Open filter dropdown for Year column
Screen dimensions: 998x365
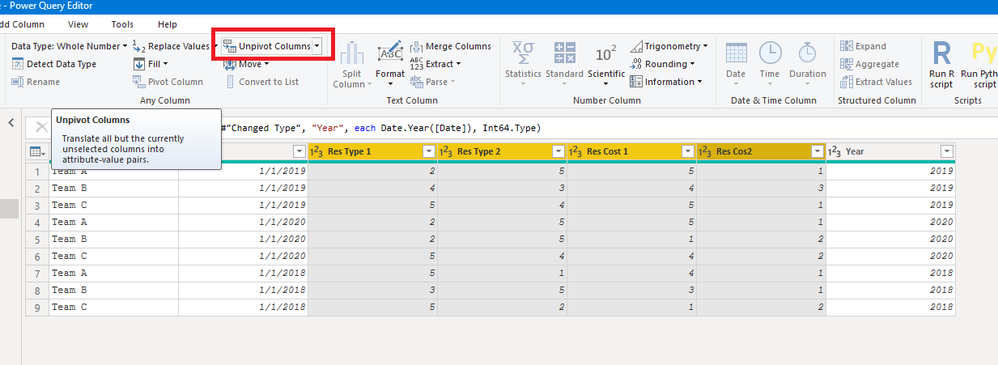pos(947,152)
